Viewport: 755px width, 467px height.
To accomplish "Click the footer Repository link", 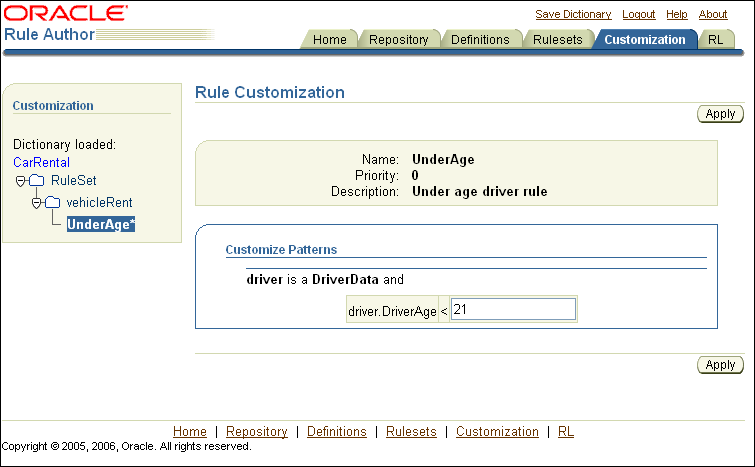I will pos(257,431).
